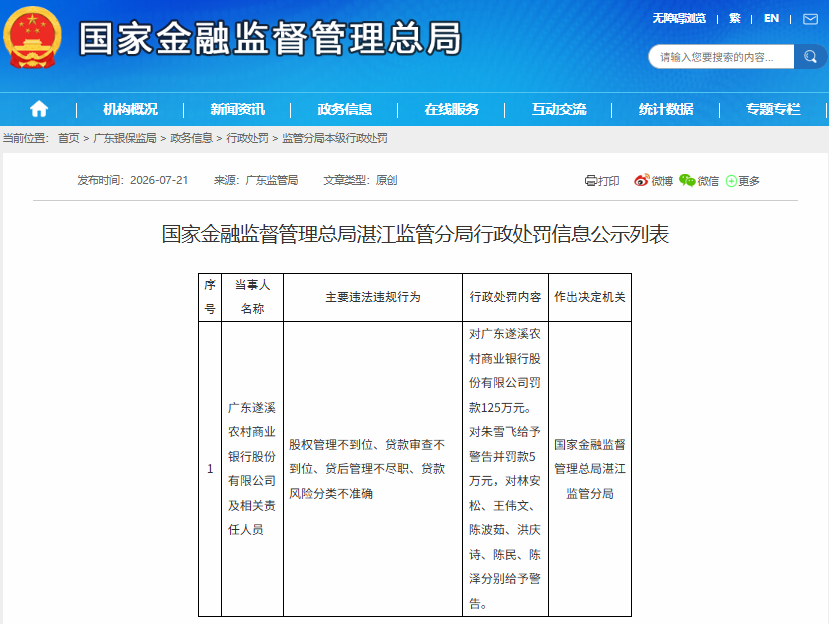Open the 机构概况 menu

130,109
